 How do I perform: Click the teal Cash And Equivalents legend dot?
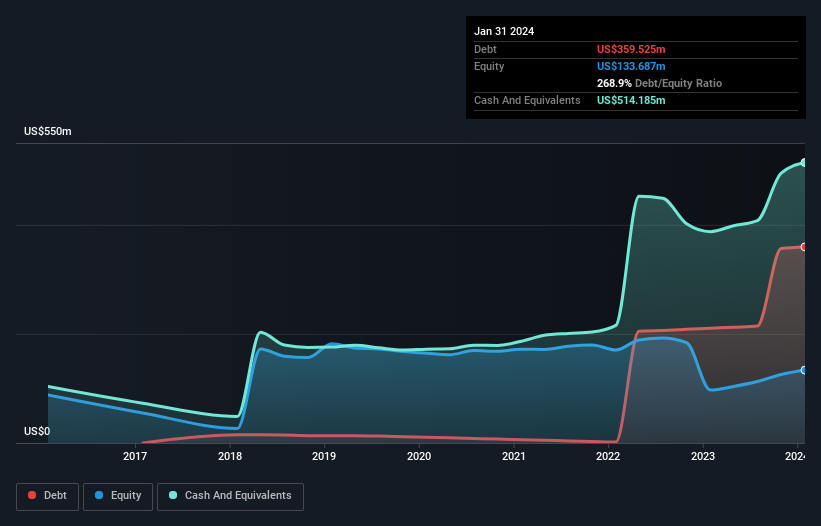click(173, 495)
